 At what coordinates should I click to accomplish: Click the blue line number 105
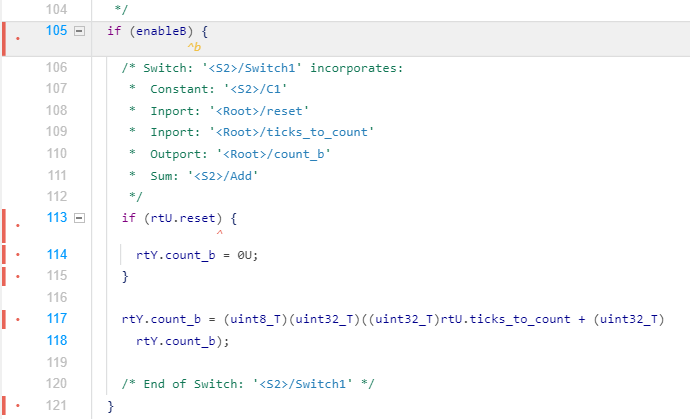(56, 31)
